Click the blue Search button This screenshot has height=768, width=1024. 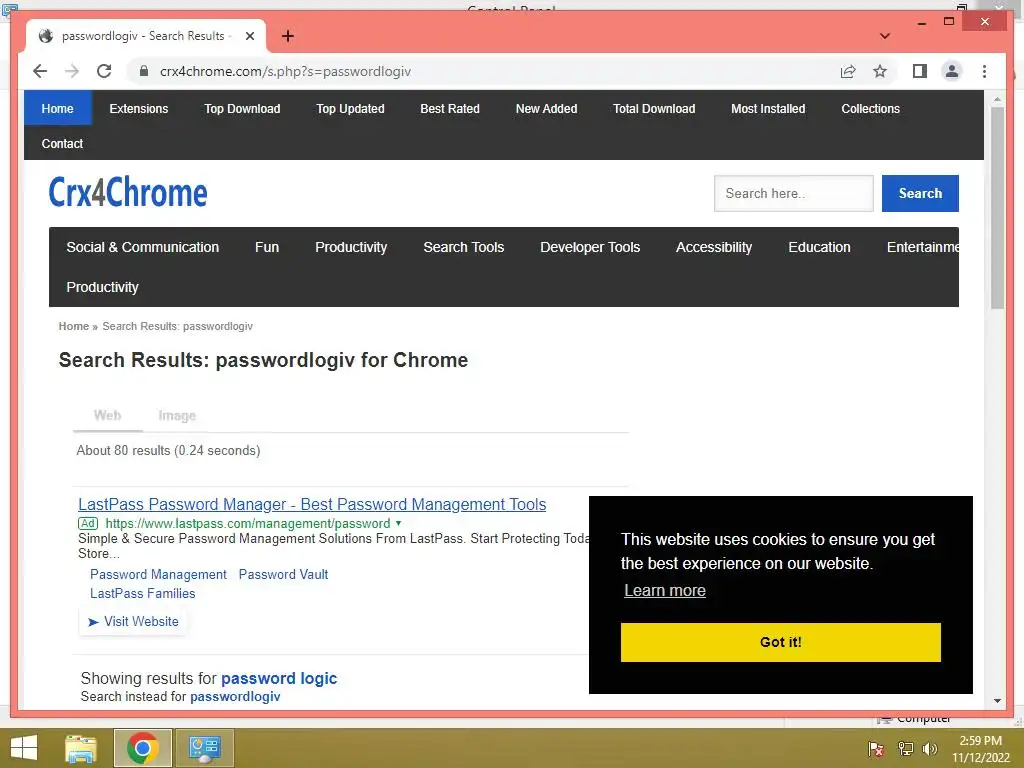coord(920,193)
